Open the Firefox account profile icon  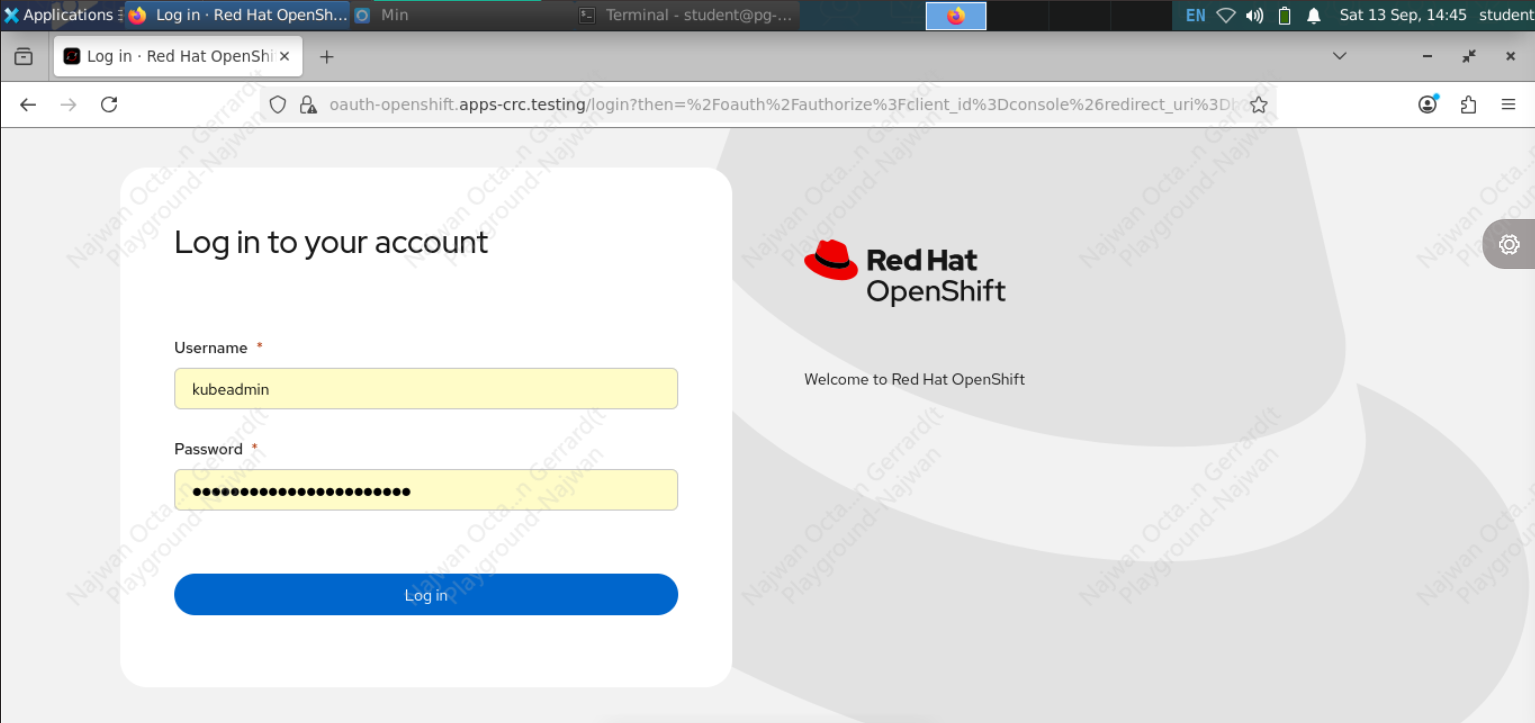[1428, 105]
